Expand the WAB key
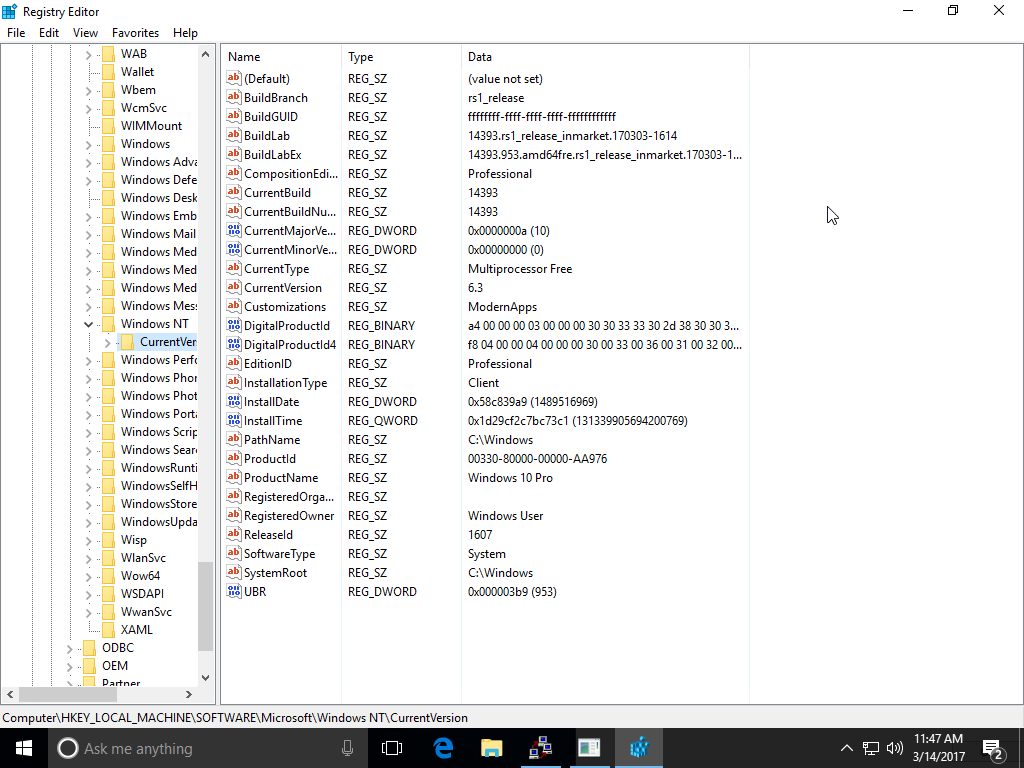Image resolution: width=1024 pixels, height=768 pixels. 89,54
